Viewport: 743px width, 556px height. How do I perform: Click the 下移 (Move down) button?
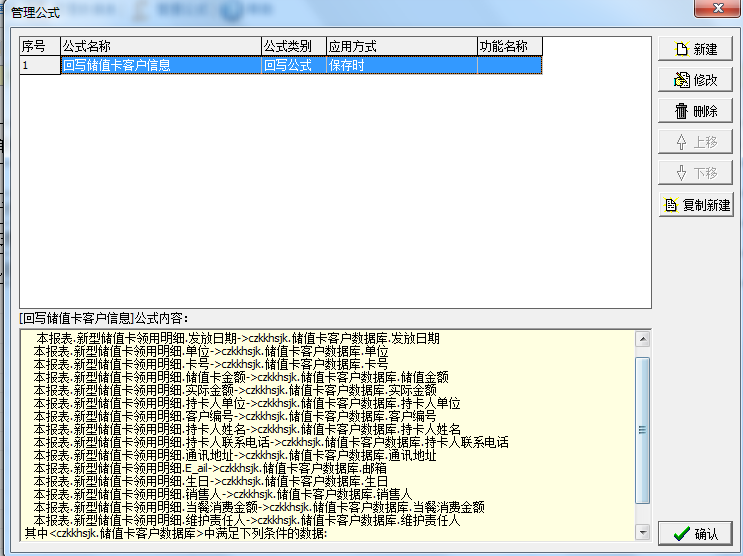tap(695, 173)
